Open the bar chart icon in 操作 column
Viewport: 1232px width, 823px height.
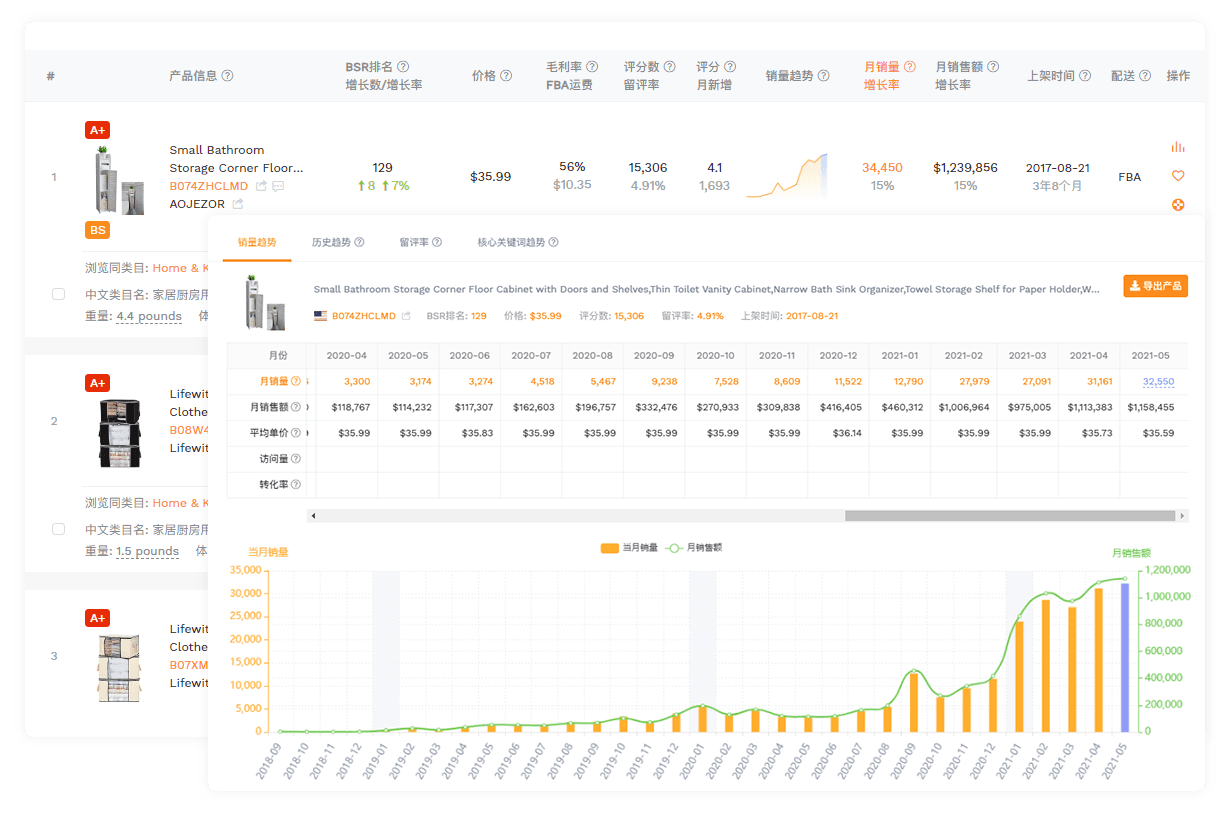click(x=1177, y=147)
